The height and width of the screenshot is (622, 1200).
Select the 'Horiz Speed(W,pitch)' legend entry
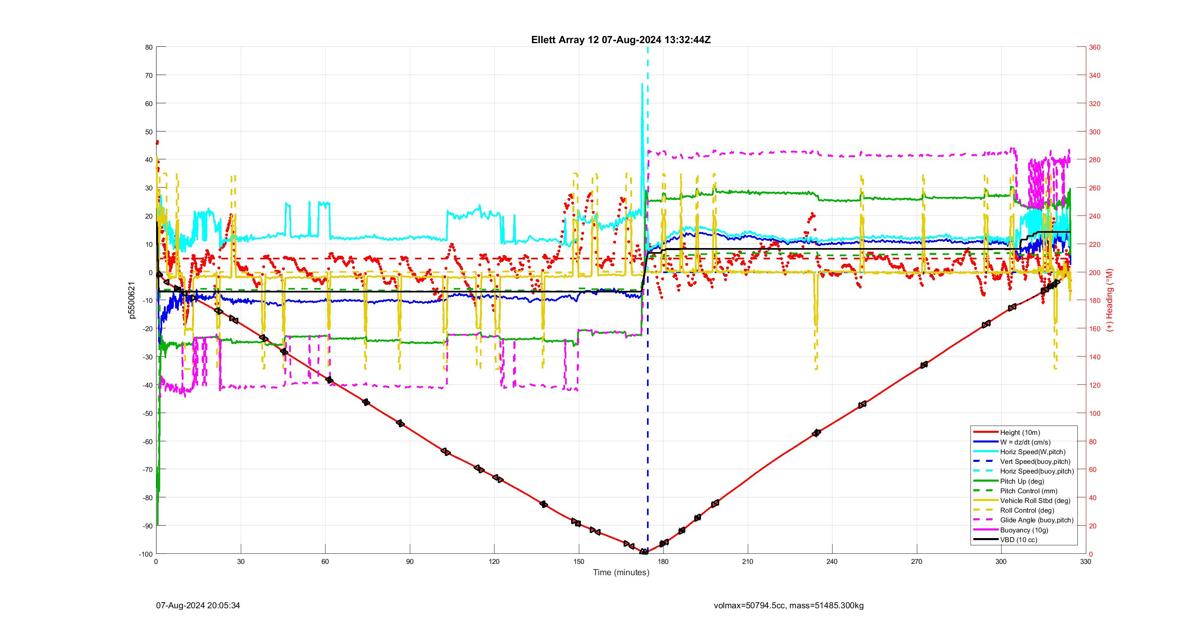[1033, 452]
